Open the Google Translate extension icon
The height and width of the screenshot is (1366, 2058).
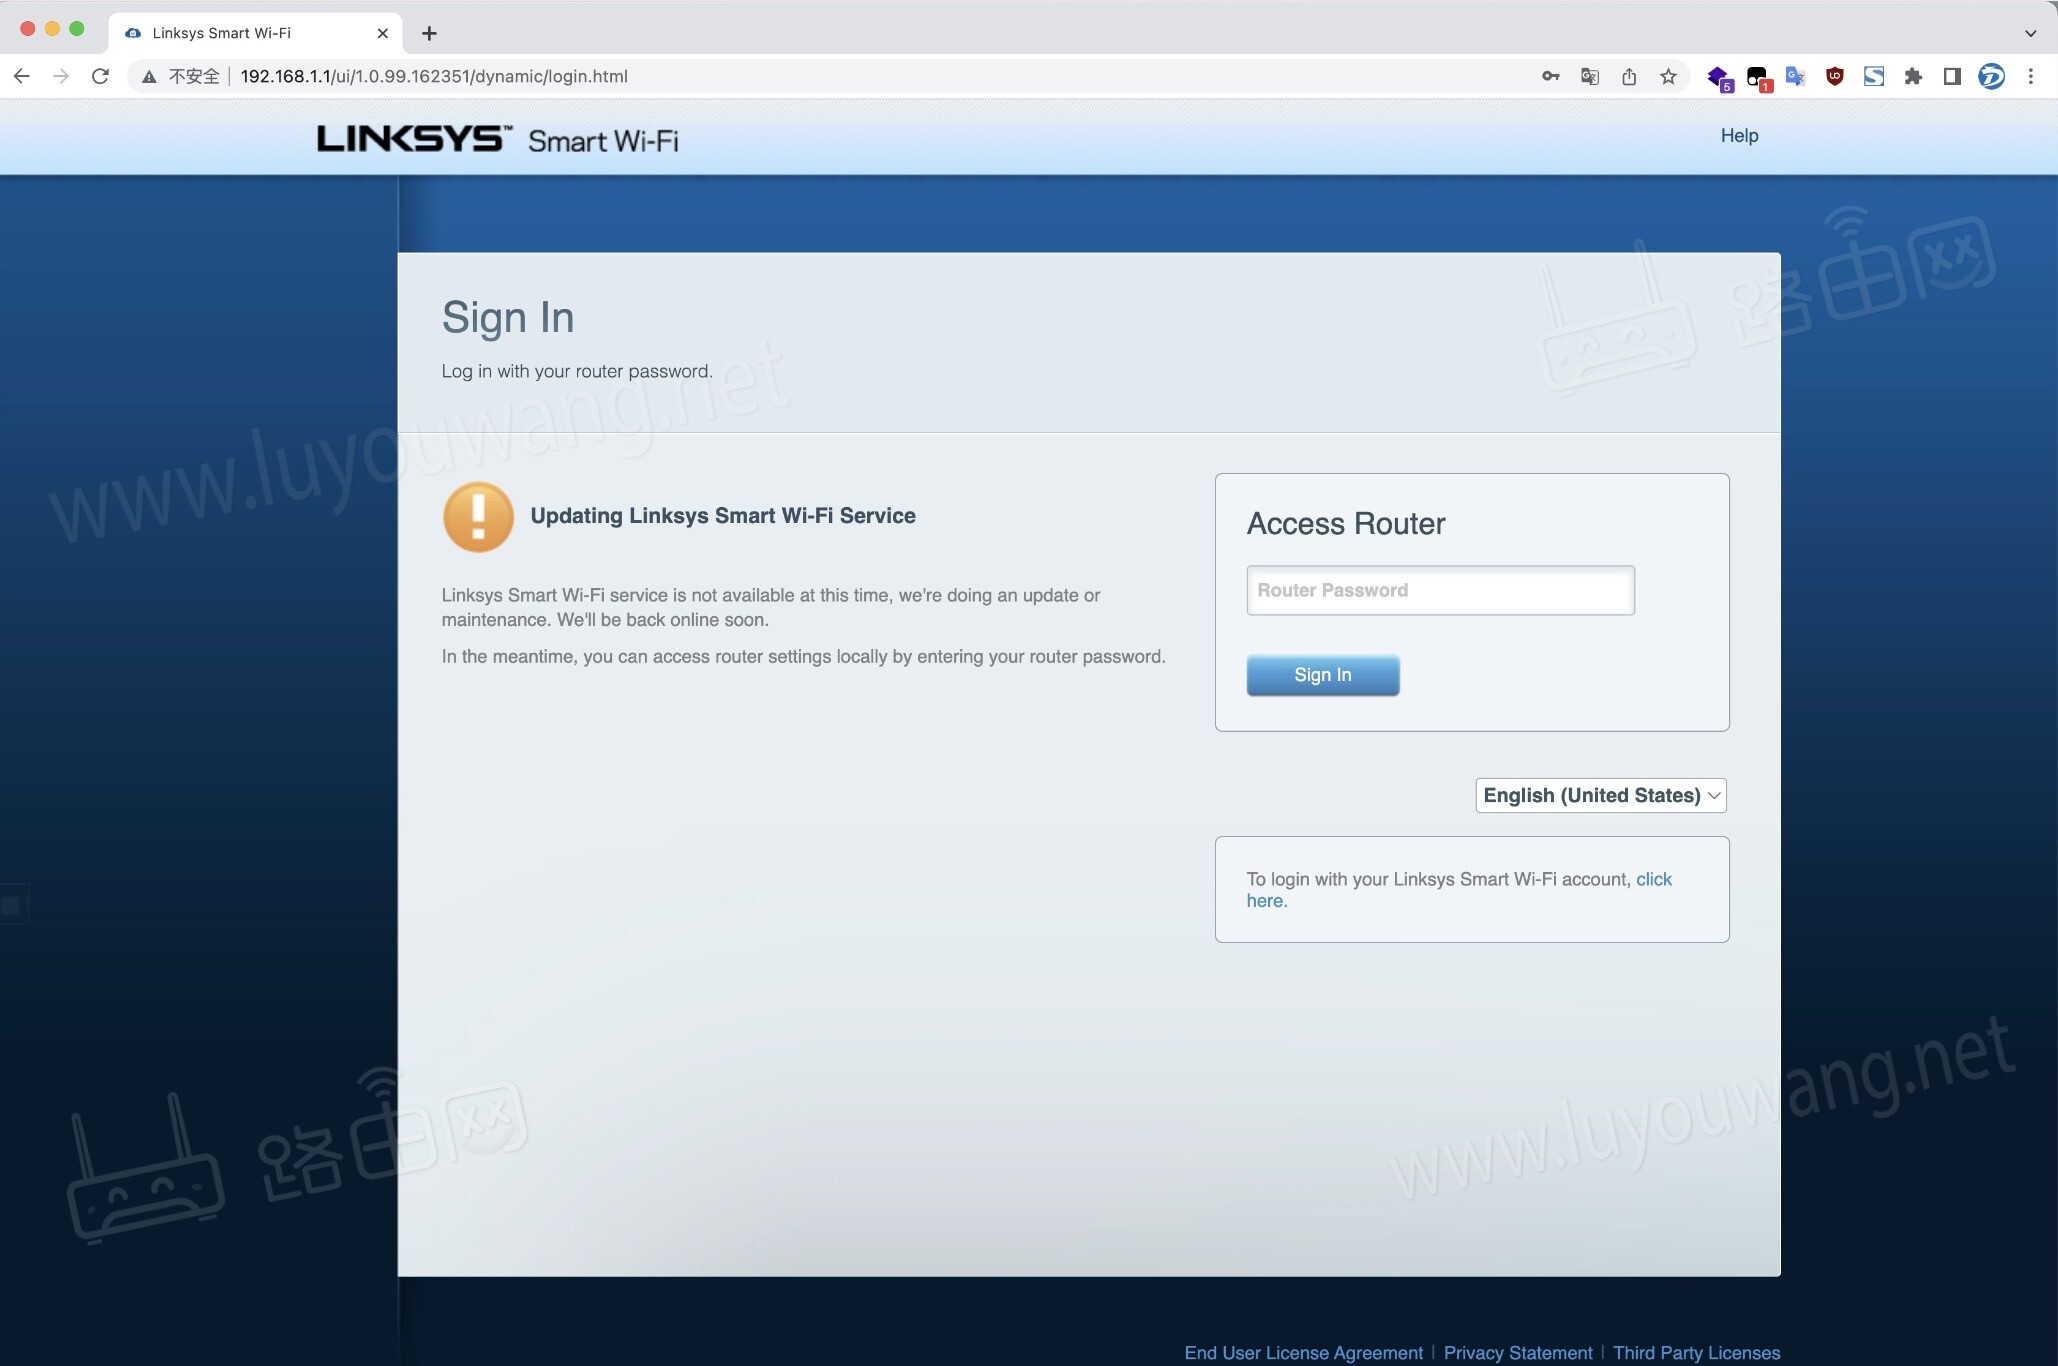[x=1796, y=76]
